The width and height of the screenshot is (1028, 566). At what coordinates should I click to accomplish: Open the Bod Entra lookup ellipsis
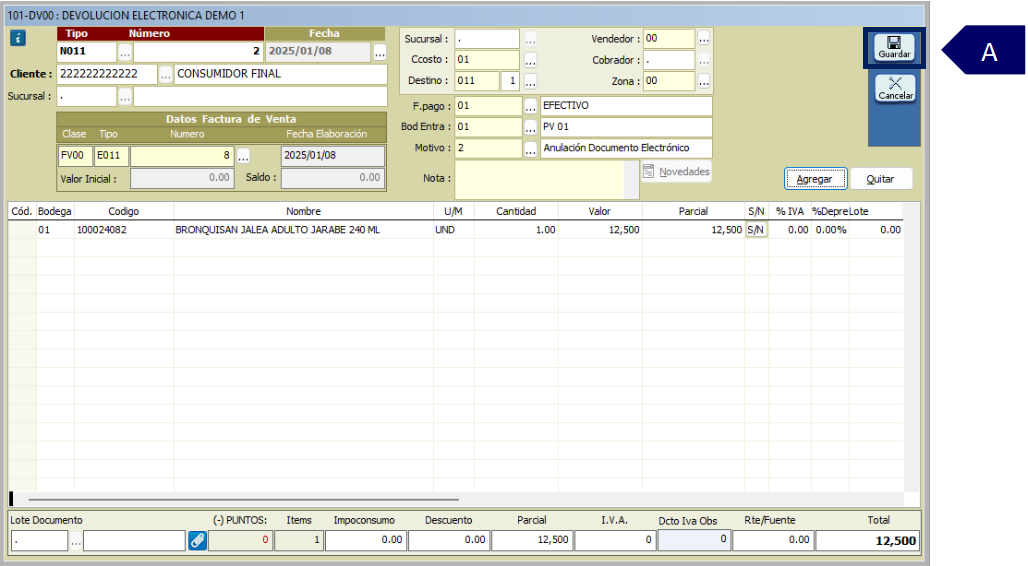[x=530, y=127]
